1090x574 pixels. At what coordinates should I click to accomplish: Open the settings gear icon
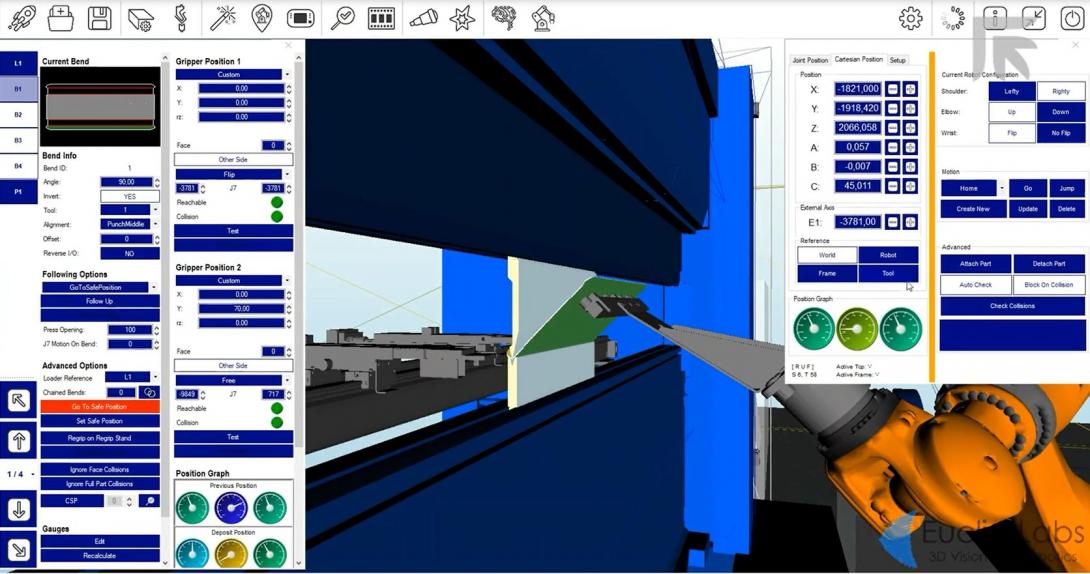coord(910,18)
